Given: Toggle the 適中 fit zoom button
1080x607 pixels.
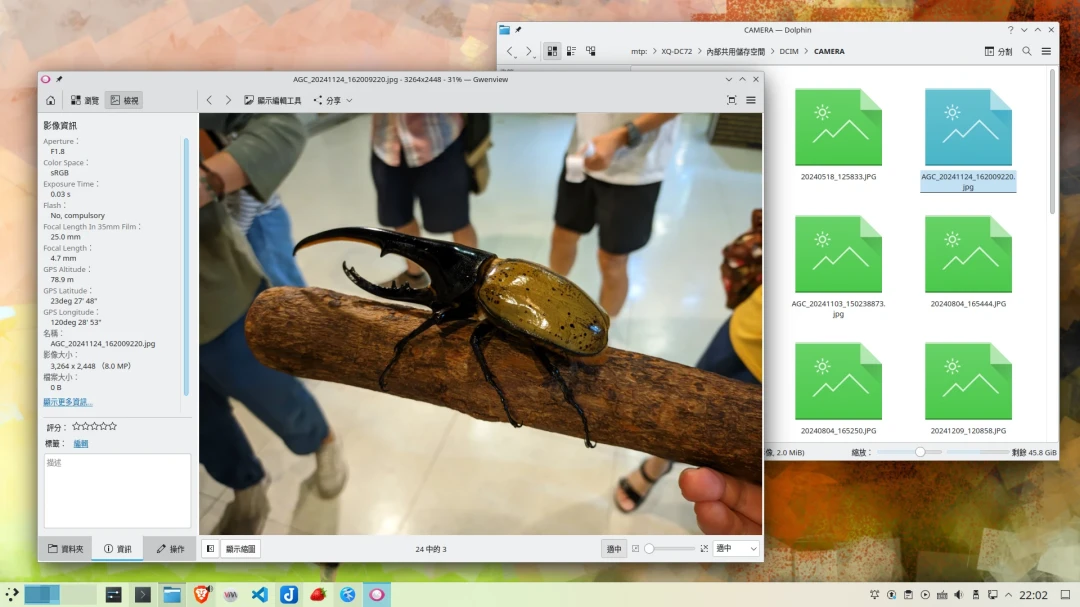Looking at the screenshot, I should click(614, 548).
